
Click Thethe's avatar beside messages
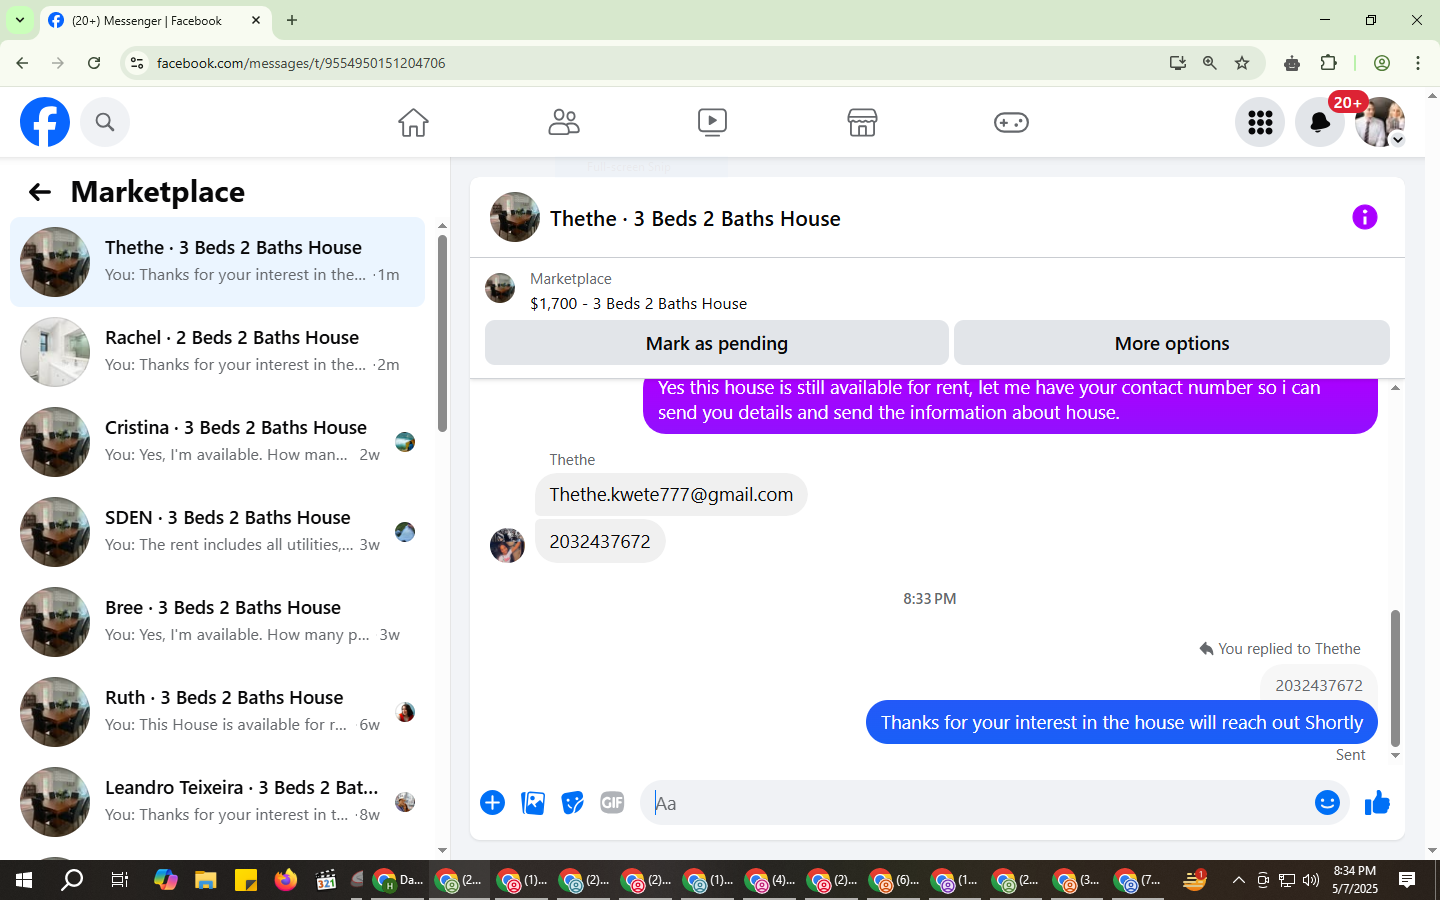507,546
